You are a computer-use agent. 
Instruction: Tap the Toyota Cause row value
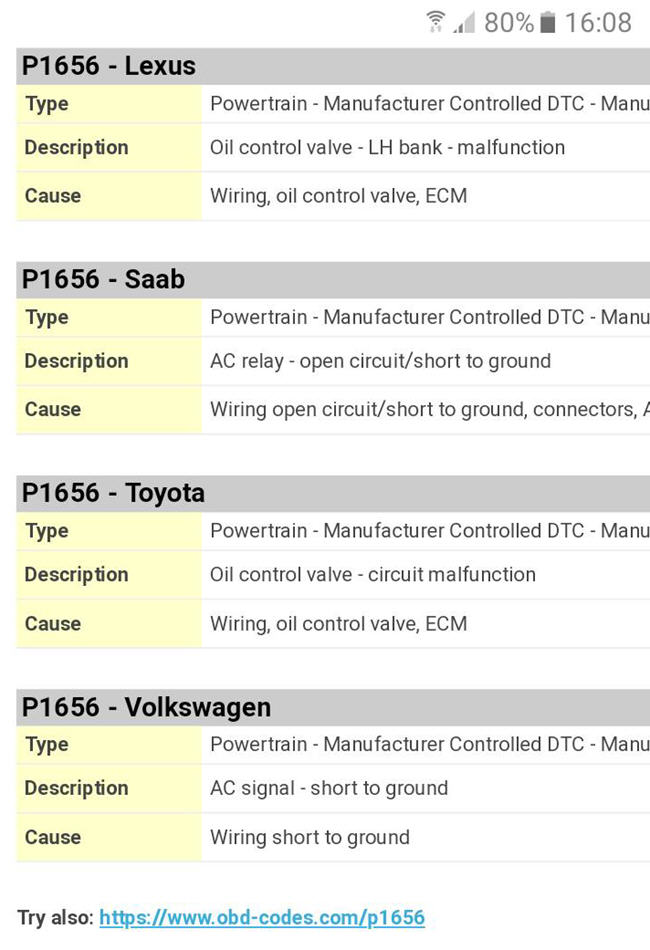pos(338,624)
